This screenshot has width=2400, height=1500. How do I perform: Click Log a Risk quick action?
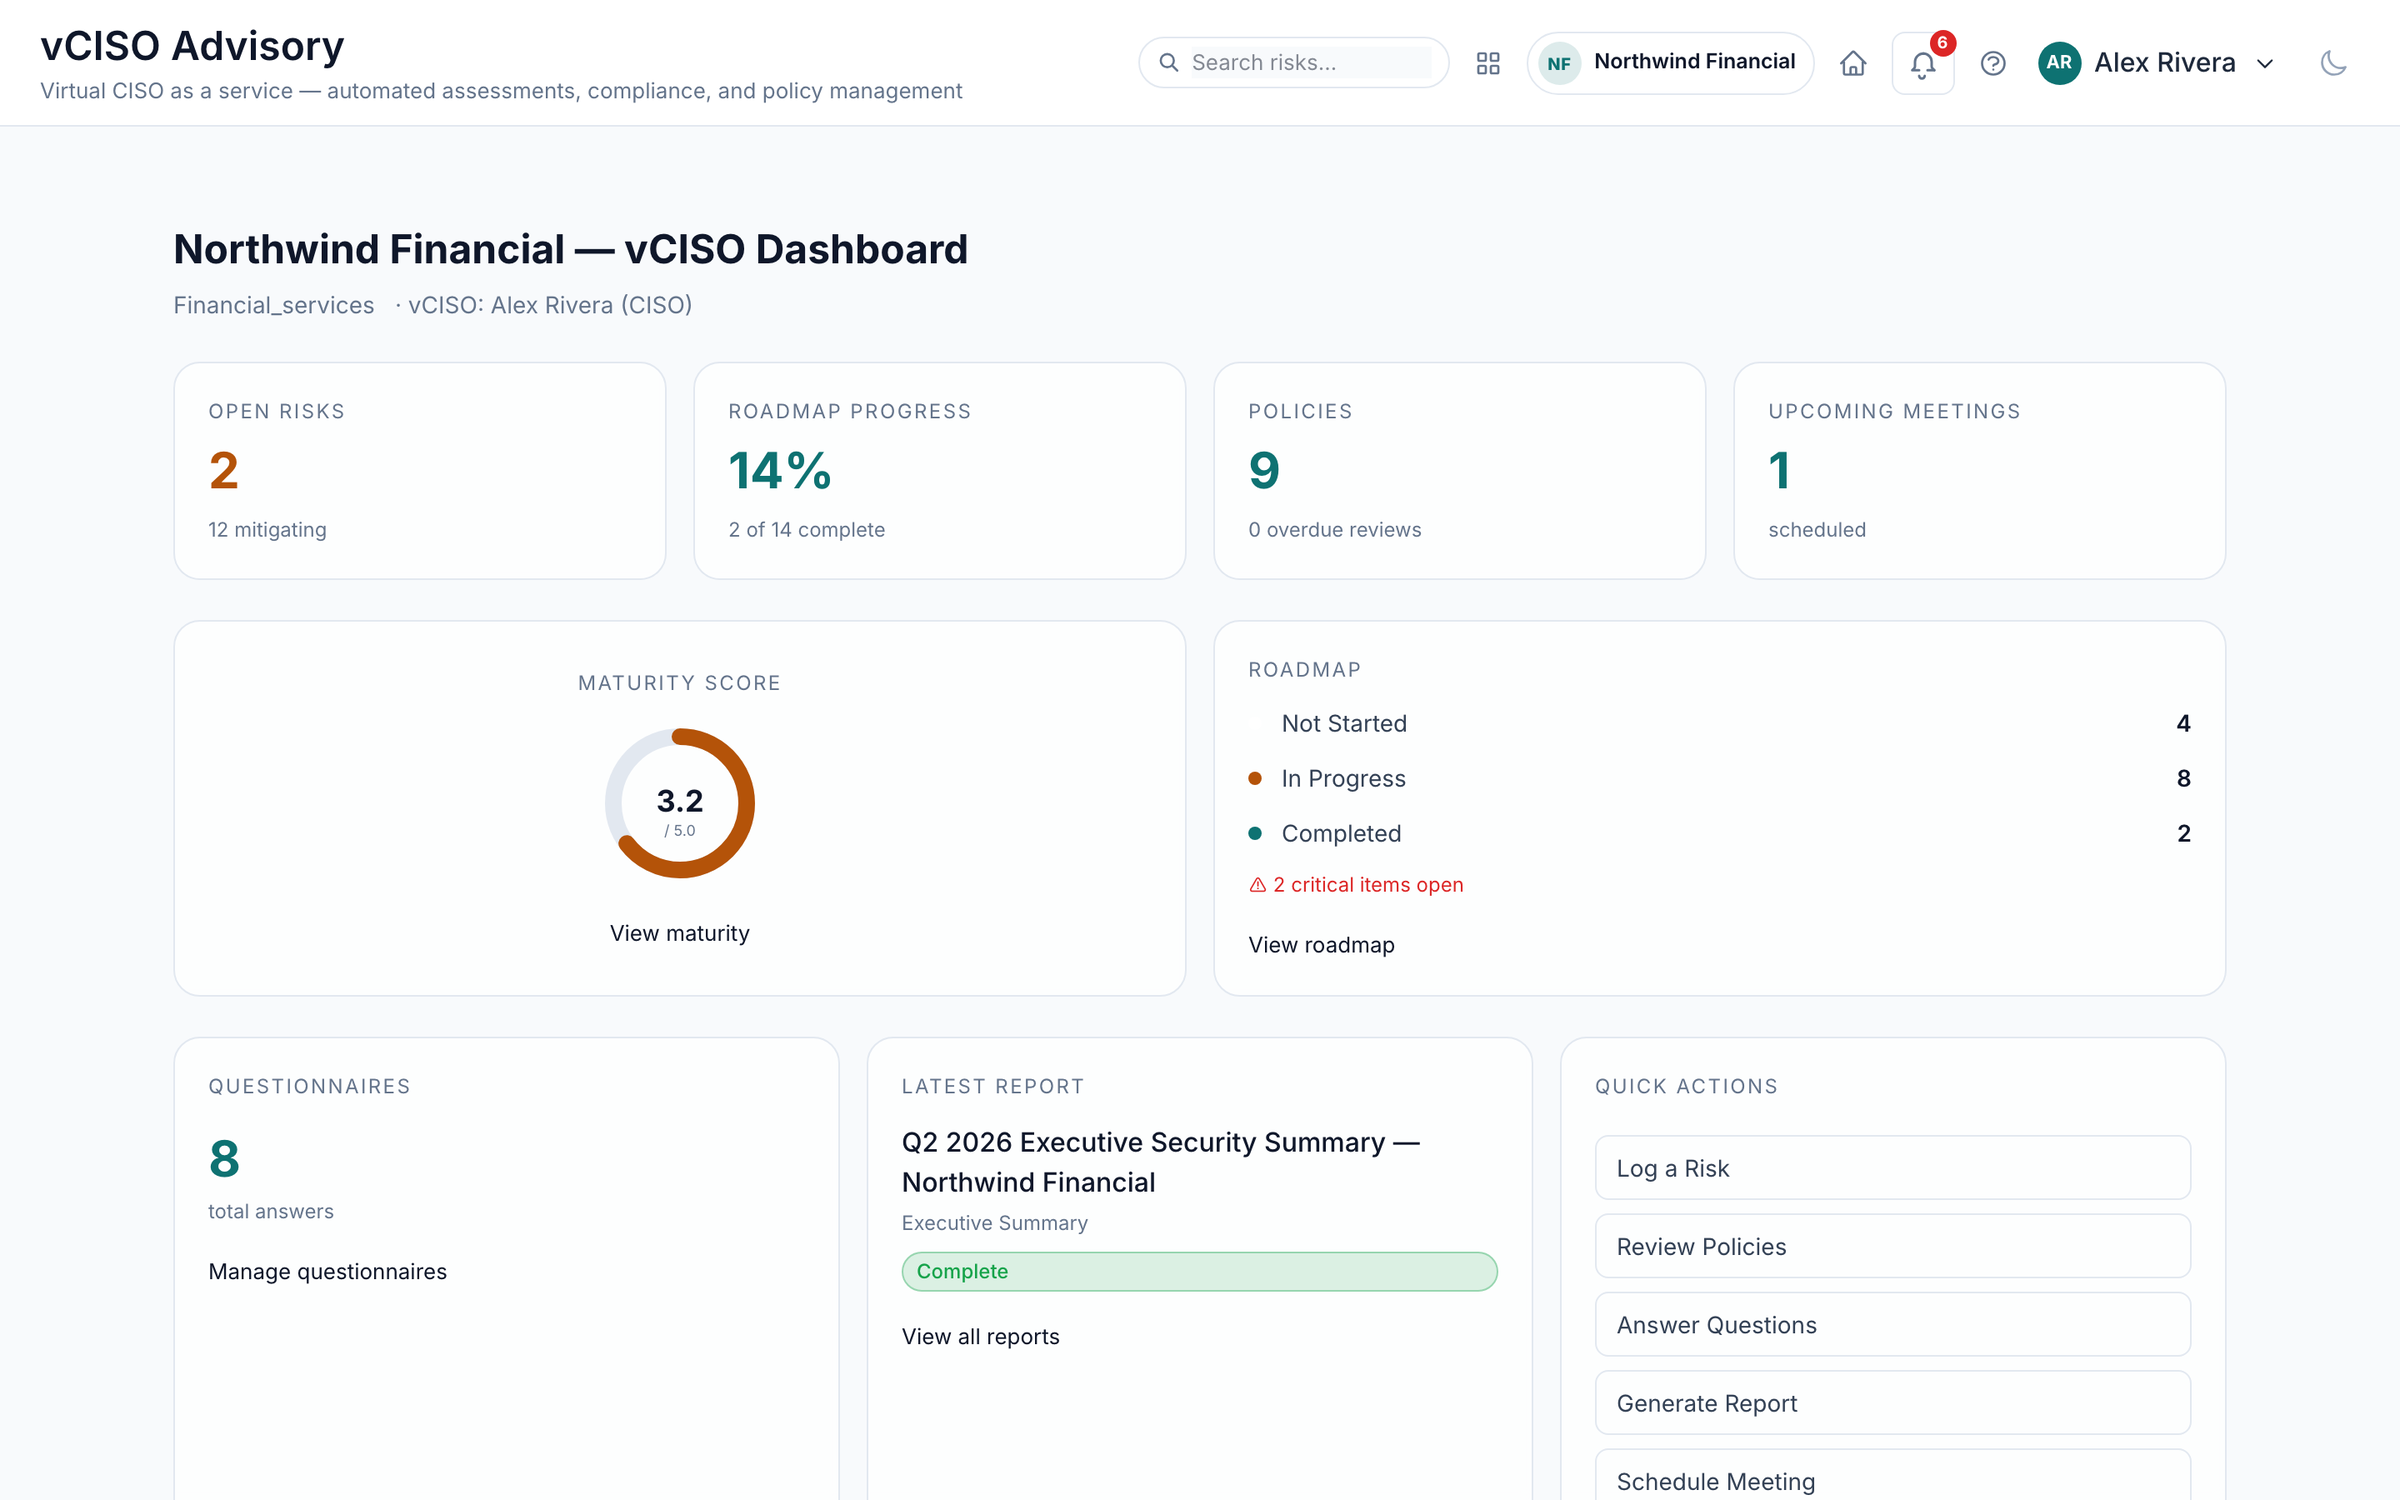pyautogui.click(x=1892, y=1168)
